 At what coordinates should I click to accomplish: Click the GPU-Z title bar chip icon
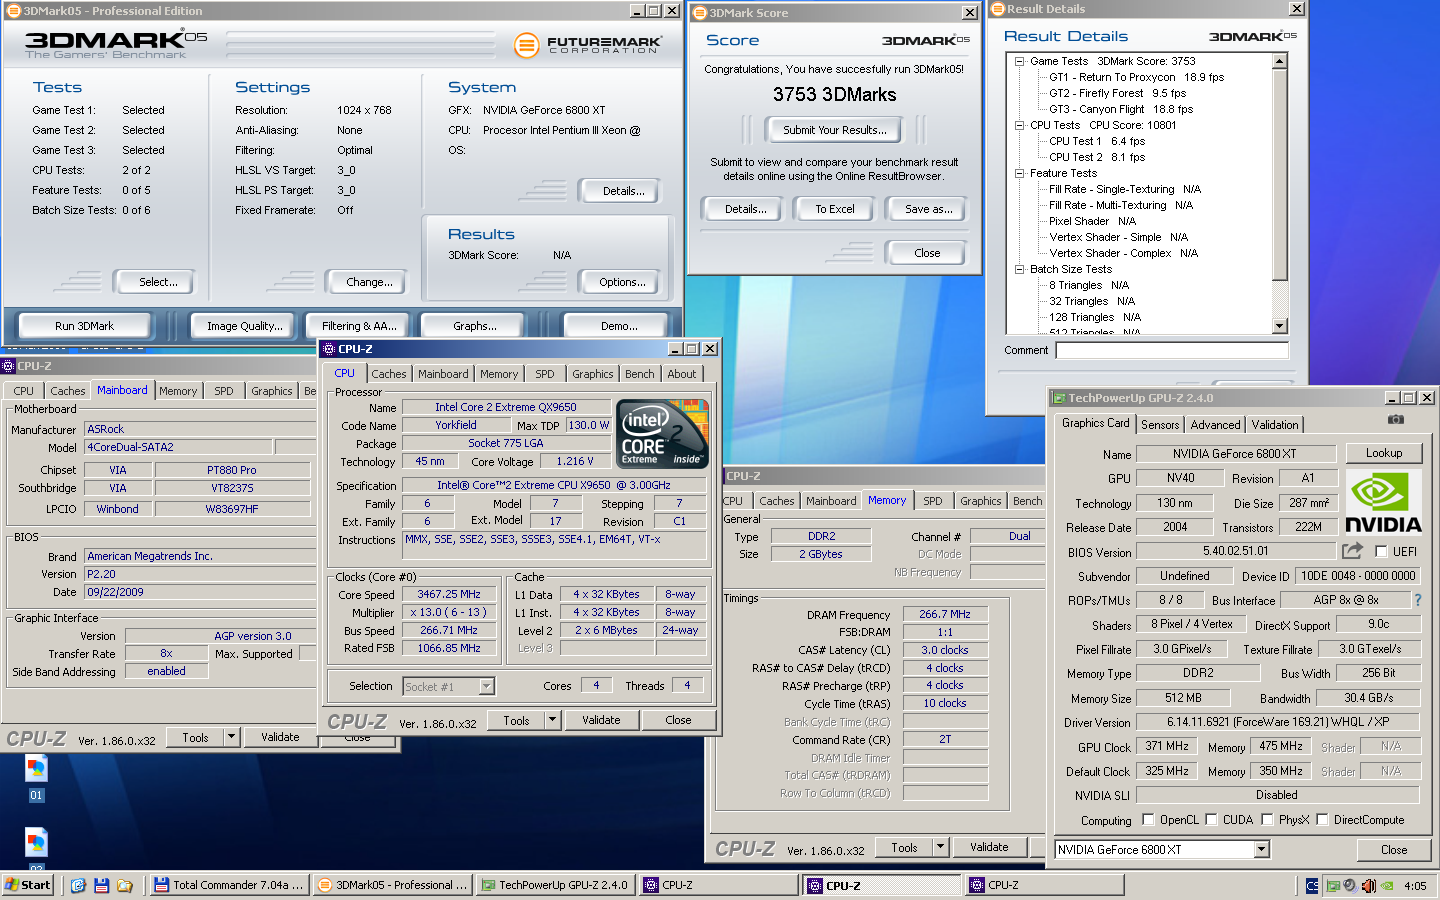coord(1059,398)
